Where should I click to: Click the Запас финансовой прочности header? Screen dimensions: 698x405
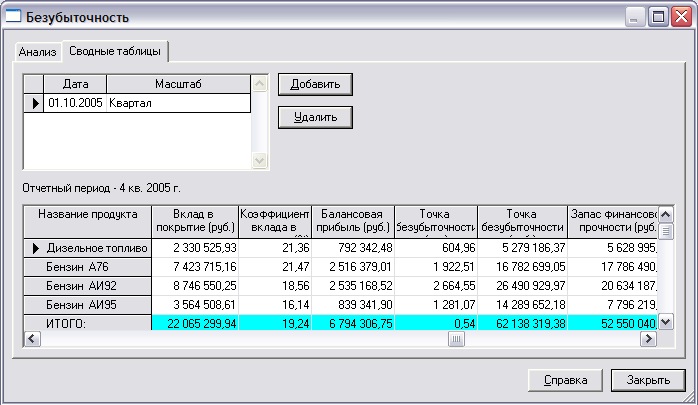click(x=613, y=222)
